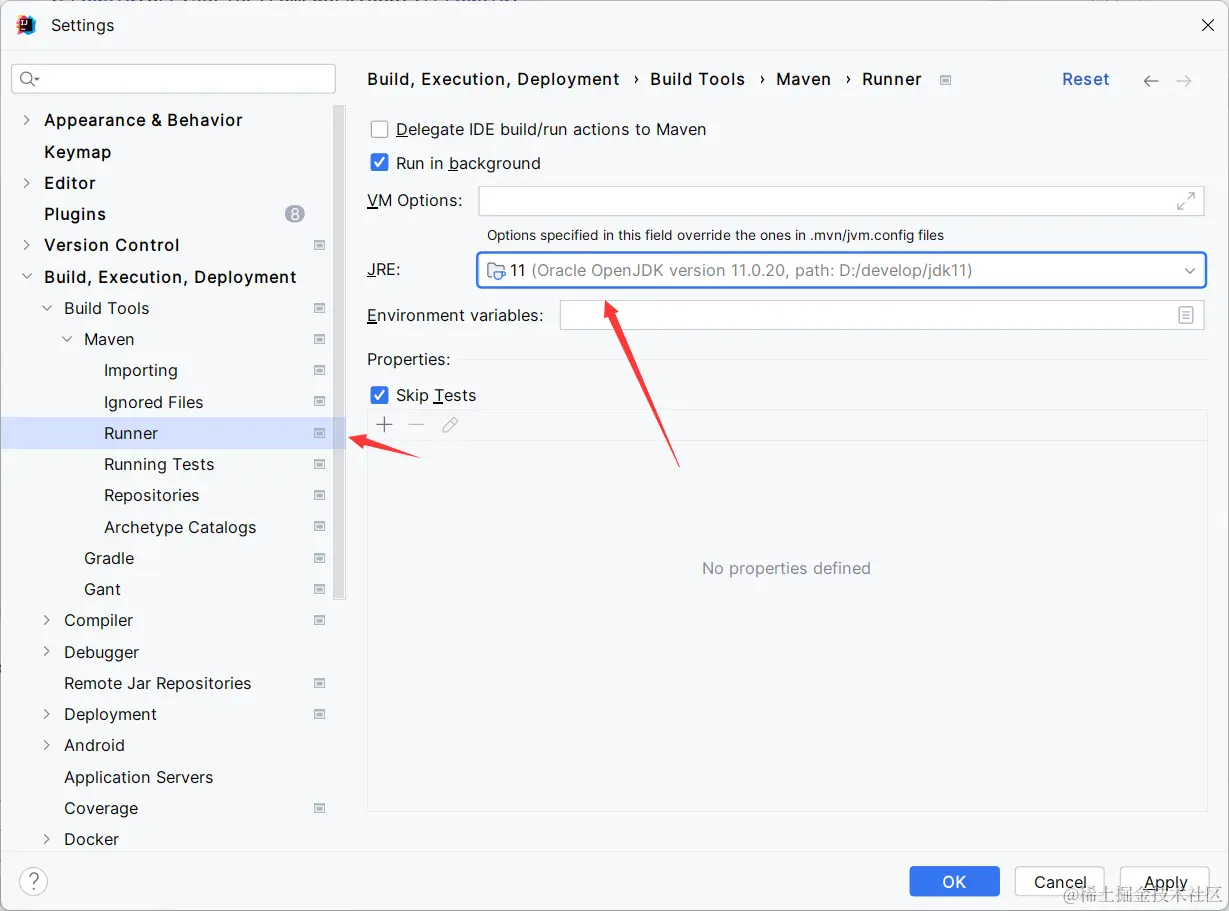The image size is (1229, 911).
Task: Toggle Run in background checkbox
Action: pyautogui.click(x=380, y=163)
